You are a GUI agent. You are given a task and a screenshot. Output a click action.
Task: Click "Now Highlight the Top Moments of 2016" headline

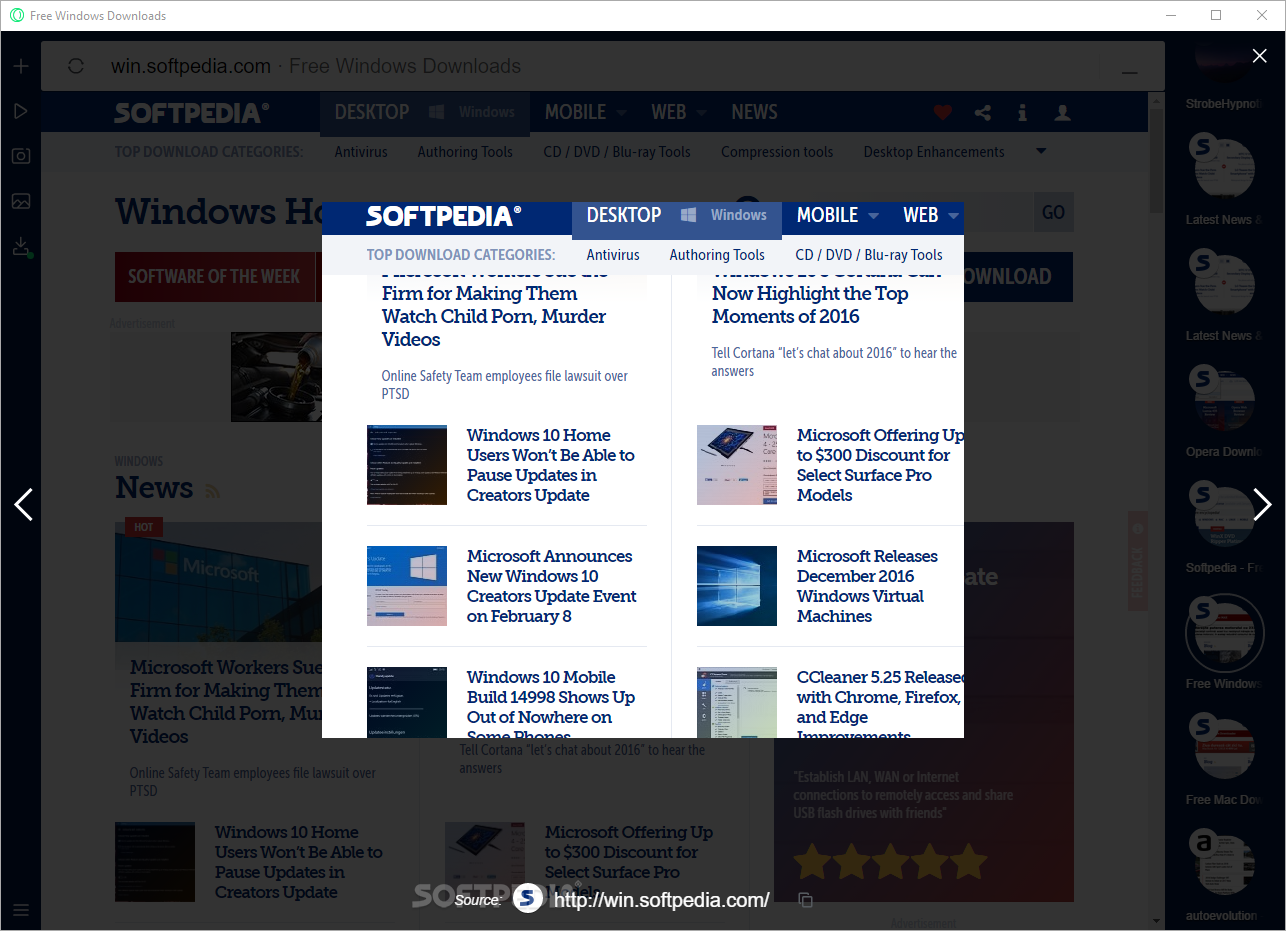coord(810,305)
